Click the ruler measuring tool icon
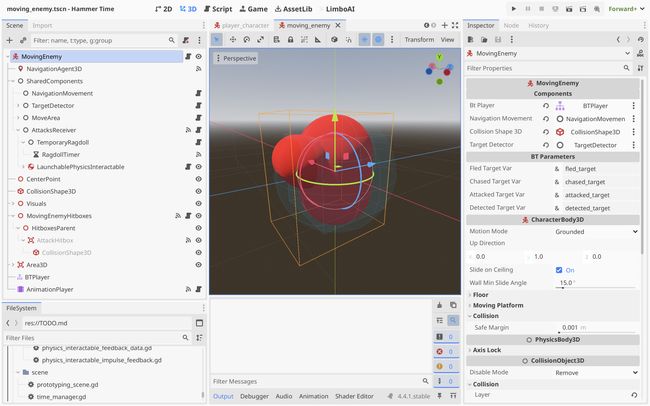The width and height of the screenshot is (650, 406). 318,39
